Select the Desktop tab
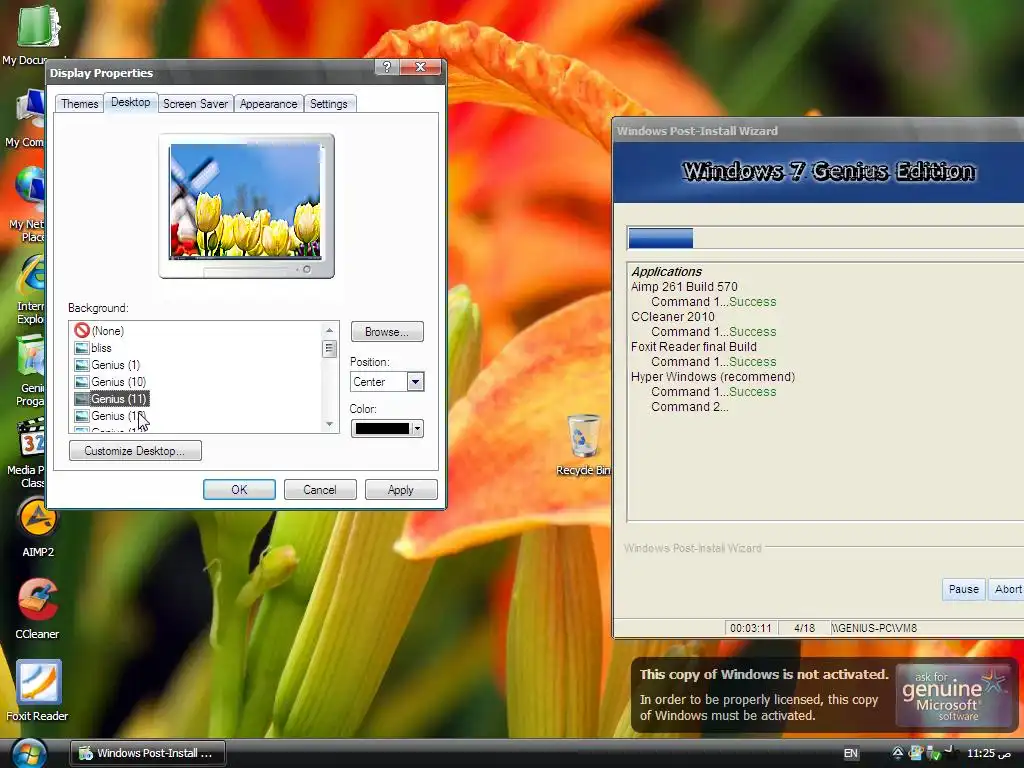The image size is (1024, 768). [131, 103]
